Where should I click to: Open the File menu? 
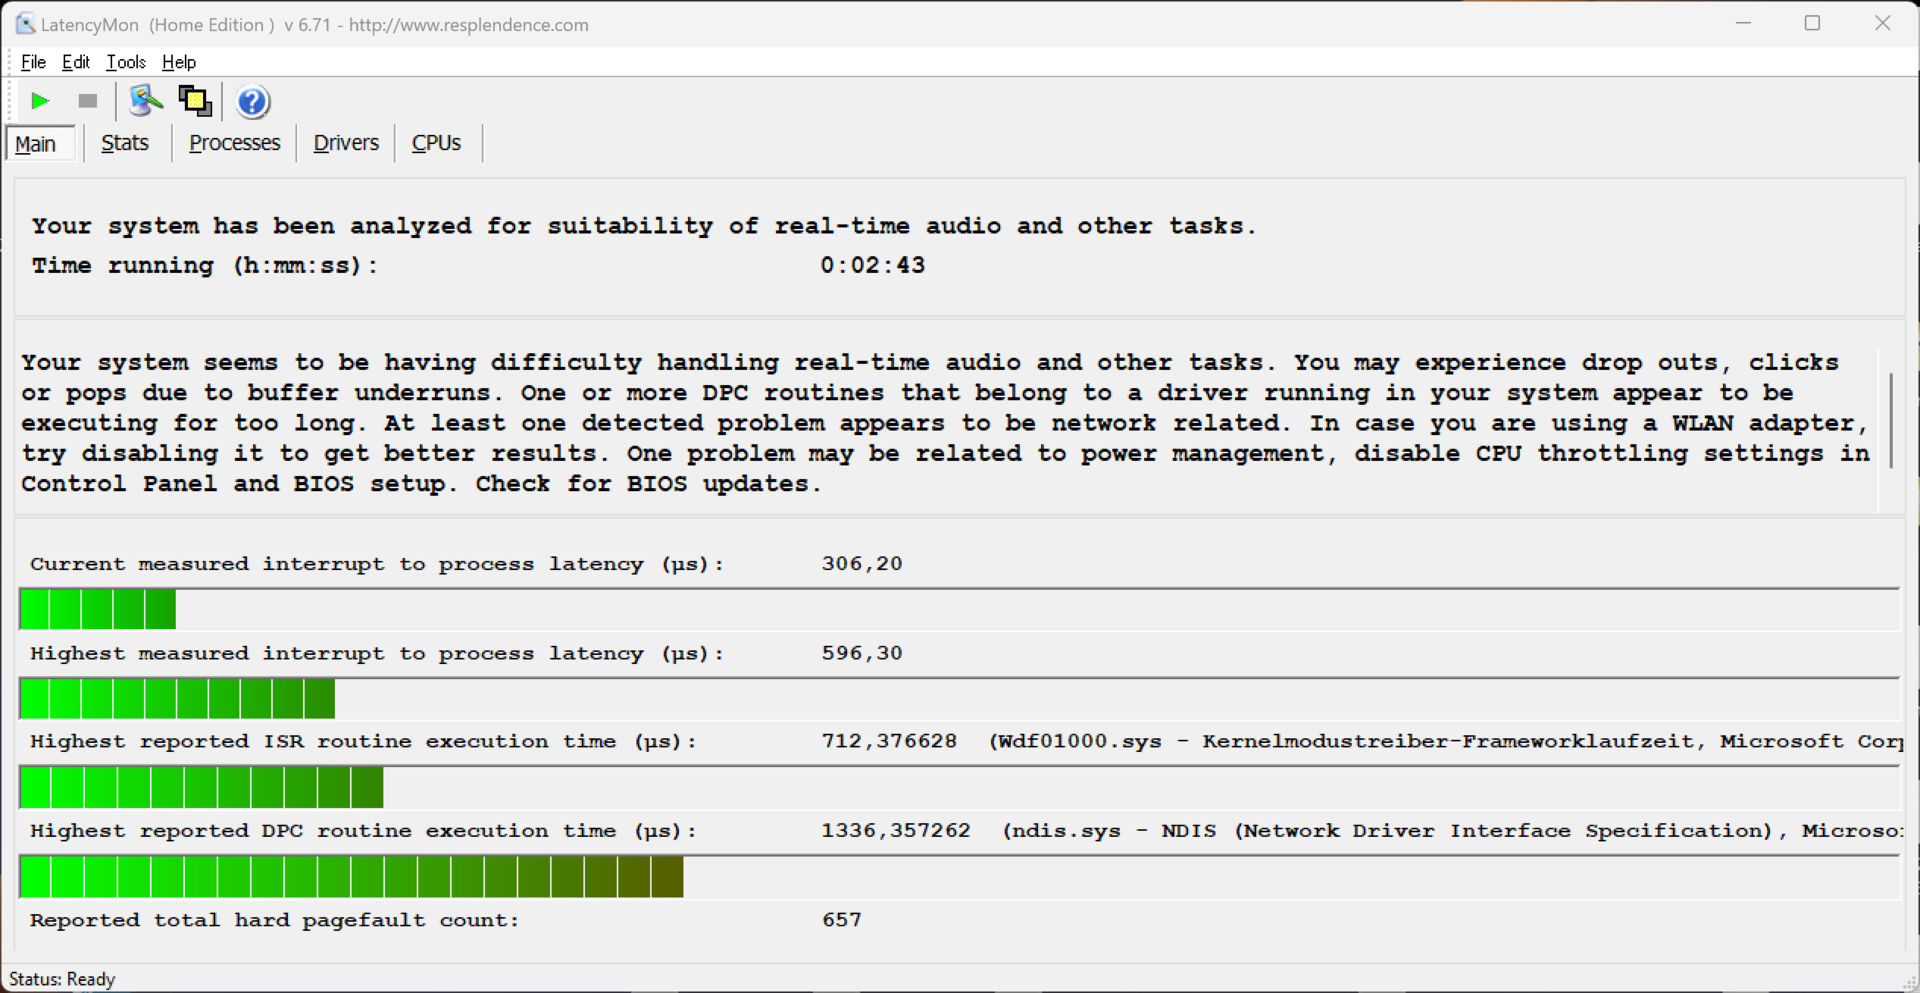[33, 62]
